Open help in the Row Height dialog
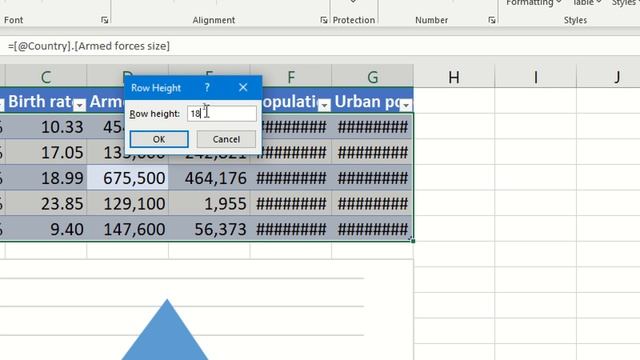Viewport: 640px width, 360px height. 207,87
